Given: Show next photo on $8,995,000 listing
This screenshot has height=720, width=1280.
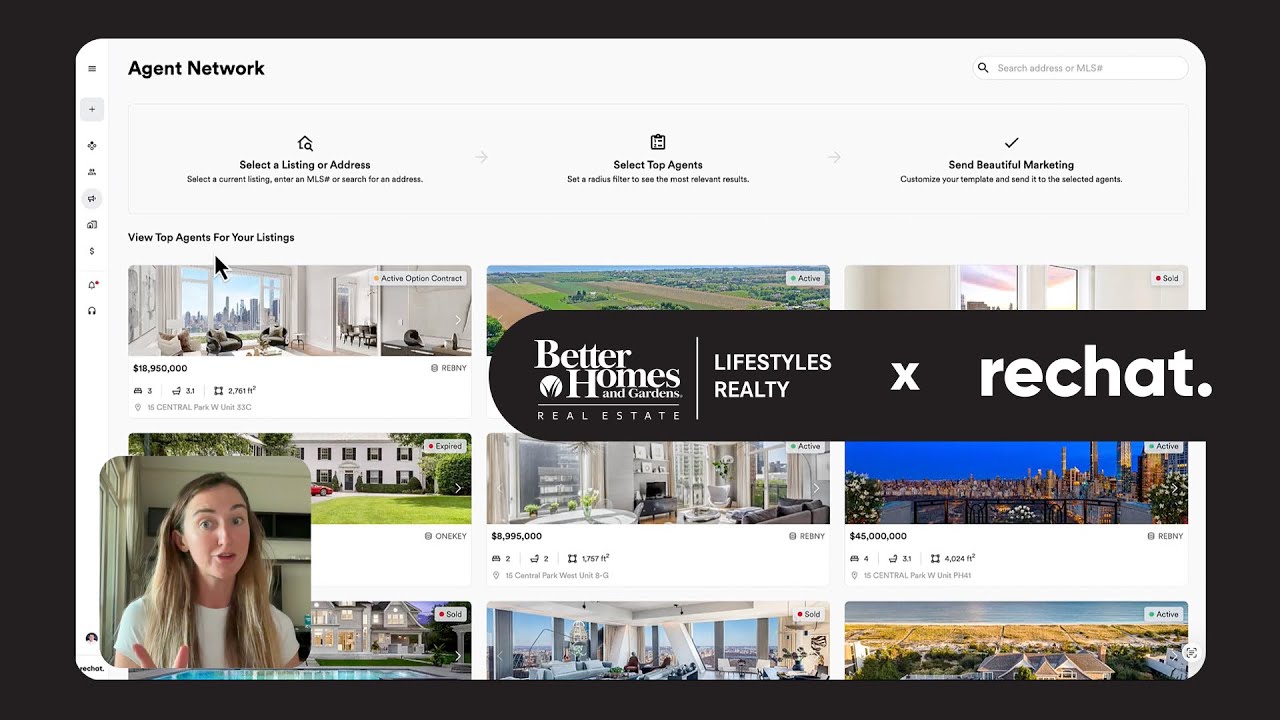Looking at the screenshot, I should click(x=816, y=488).
